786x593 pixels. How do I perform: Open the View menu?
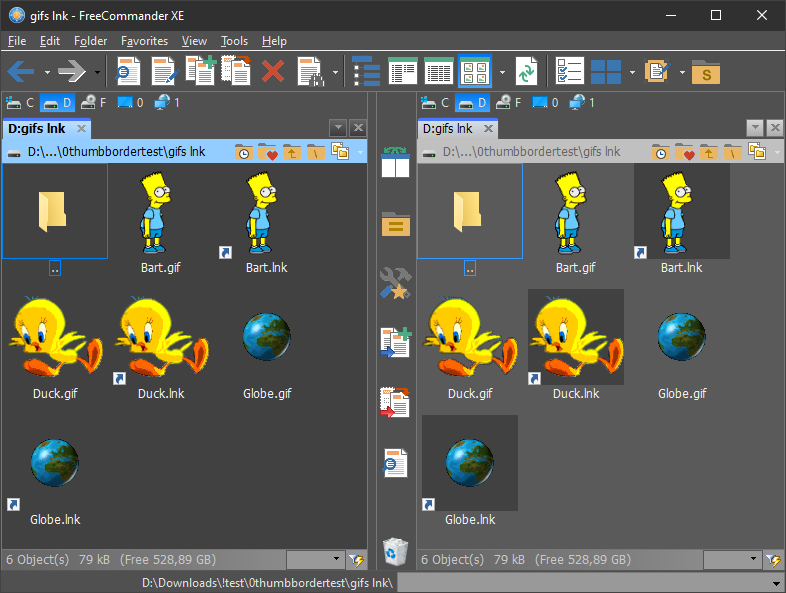tap(194, 41)
